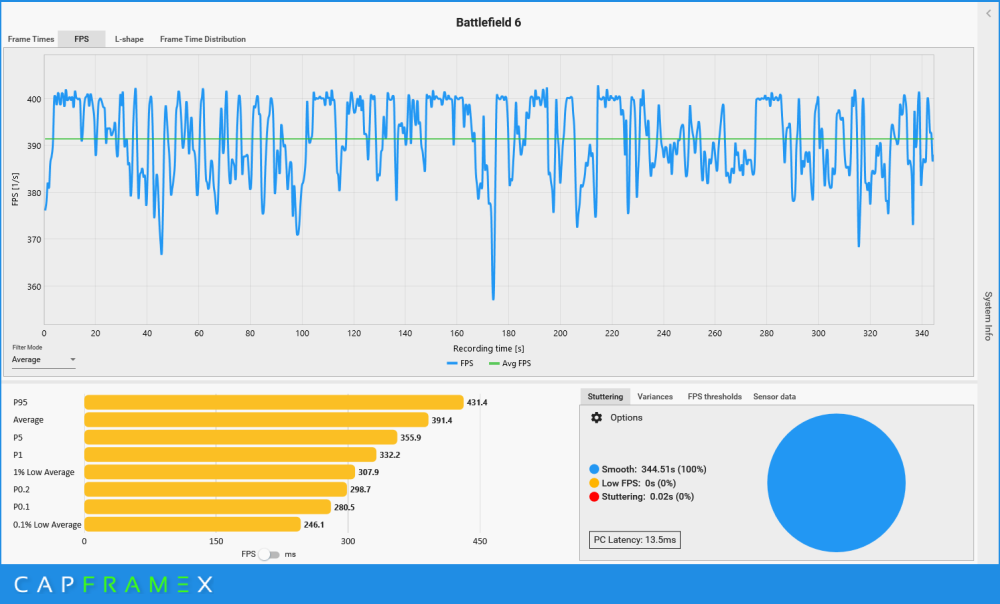The image size is (1000, 604).
Task: Switch to the L-shape tab
Action: [x=129, y=39]
